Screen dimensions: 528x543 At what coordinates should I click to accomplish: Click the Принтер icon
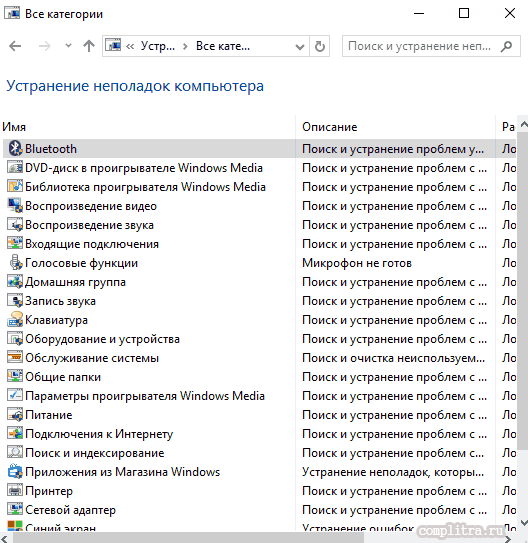point(15,491)
